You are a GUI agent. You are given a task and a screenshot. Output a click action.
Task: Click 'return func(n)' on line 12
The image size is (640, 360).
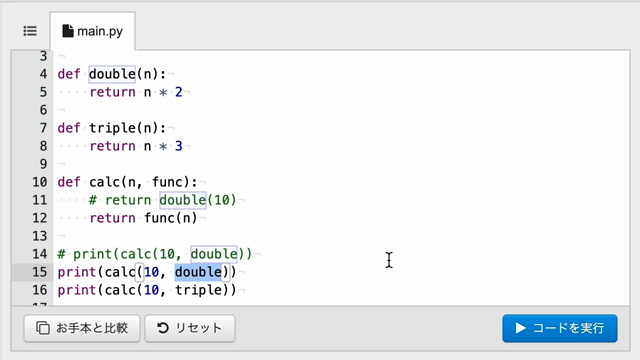(143, 218)
